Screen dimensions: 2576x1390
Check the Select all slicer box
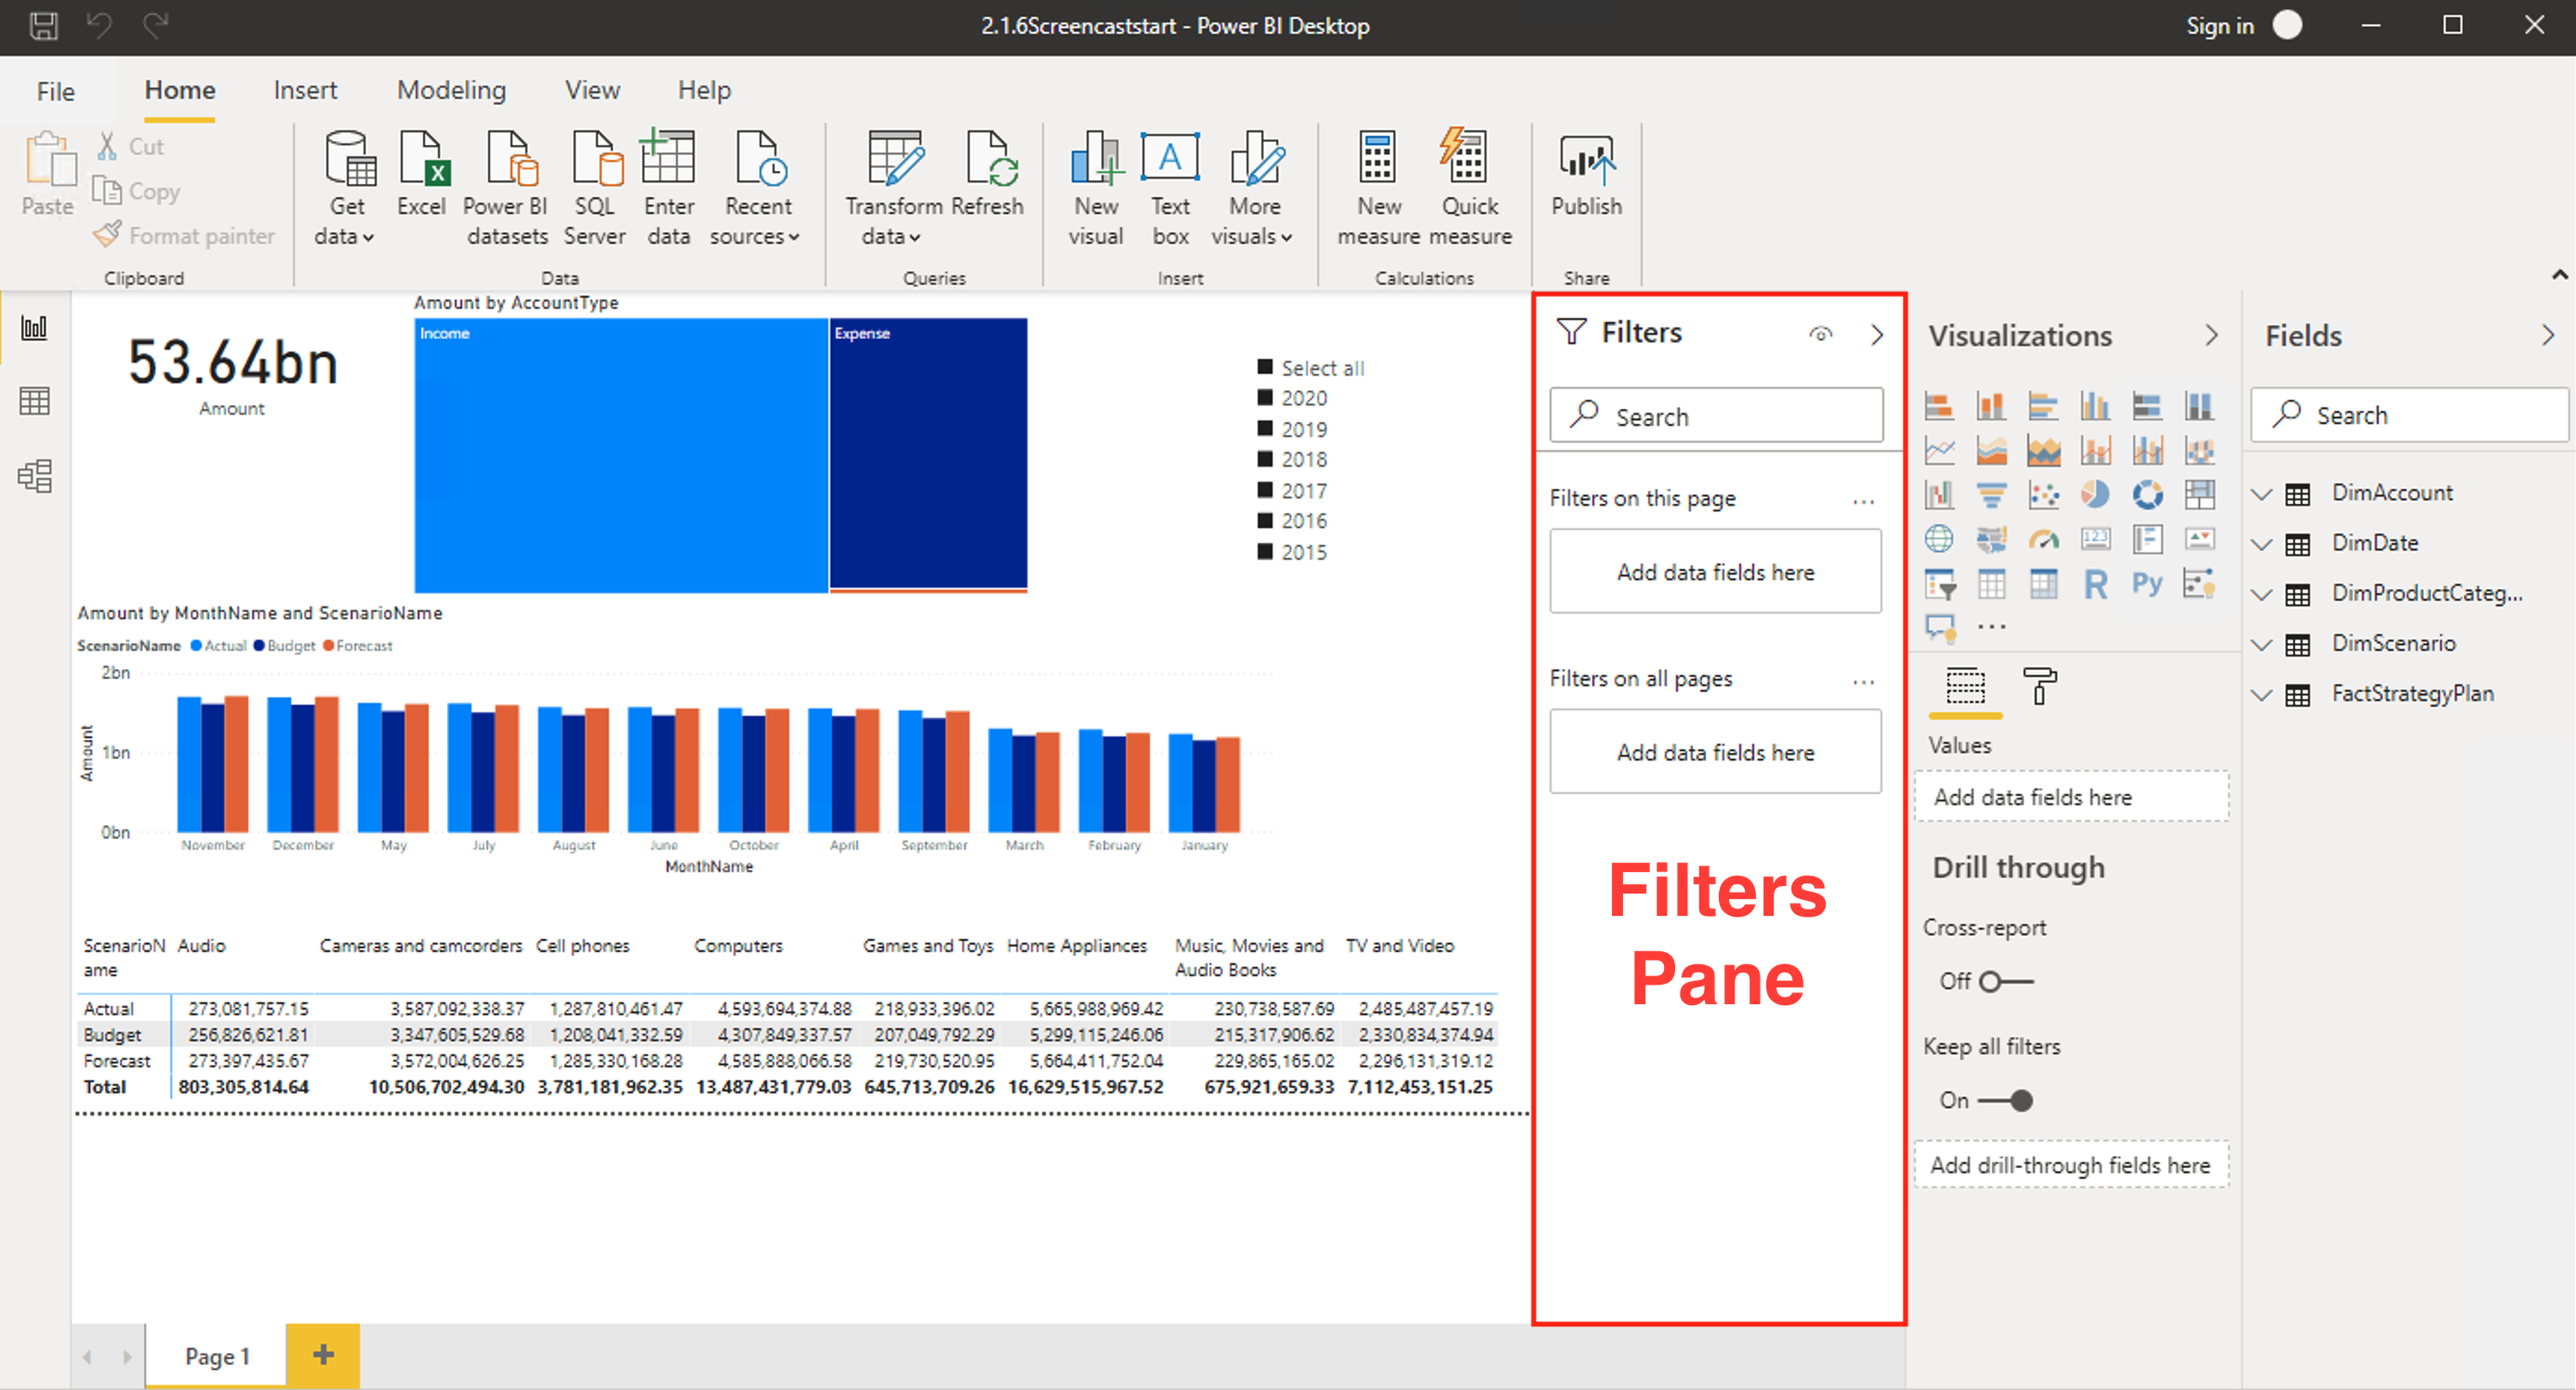1264,367
